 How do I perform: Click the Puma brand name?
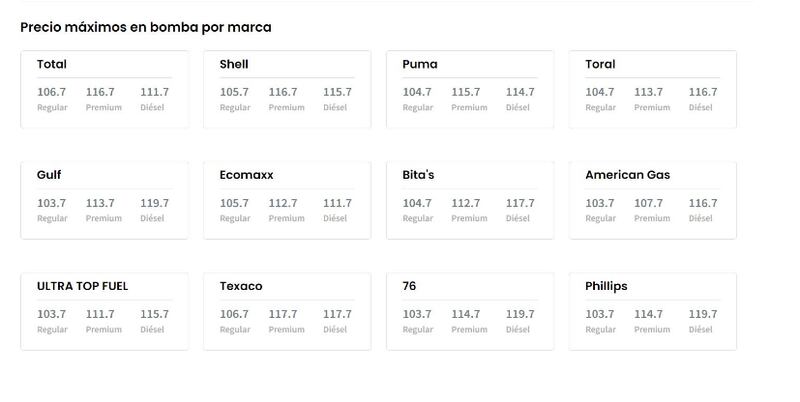click(419, 64)
